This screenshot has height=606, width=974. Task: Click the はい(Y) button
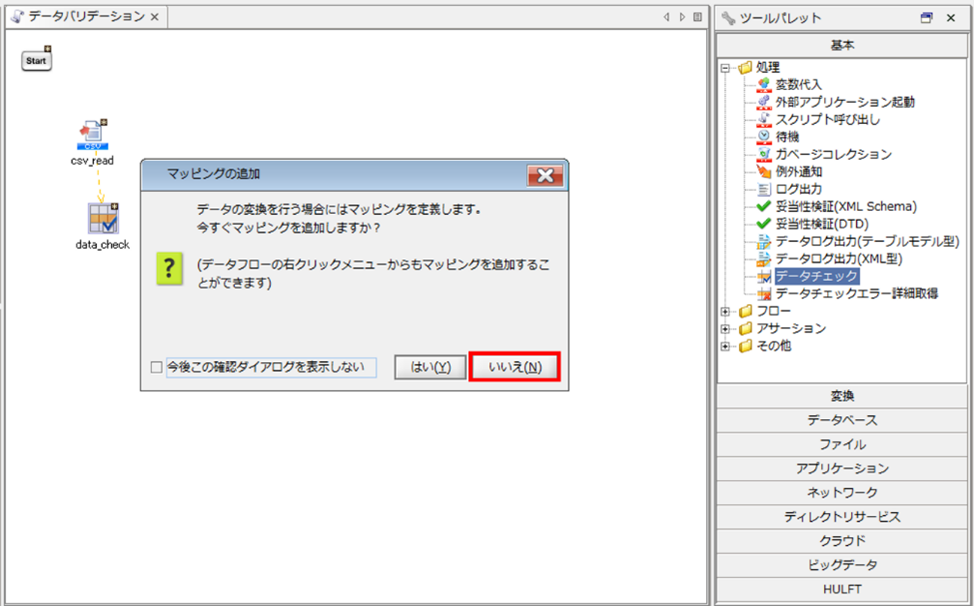tap(430, 367)
